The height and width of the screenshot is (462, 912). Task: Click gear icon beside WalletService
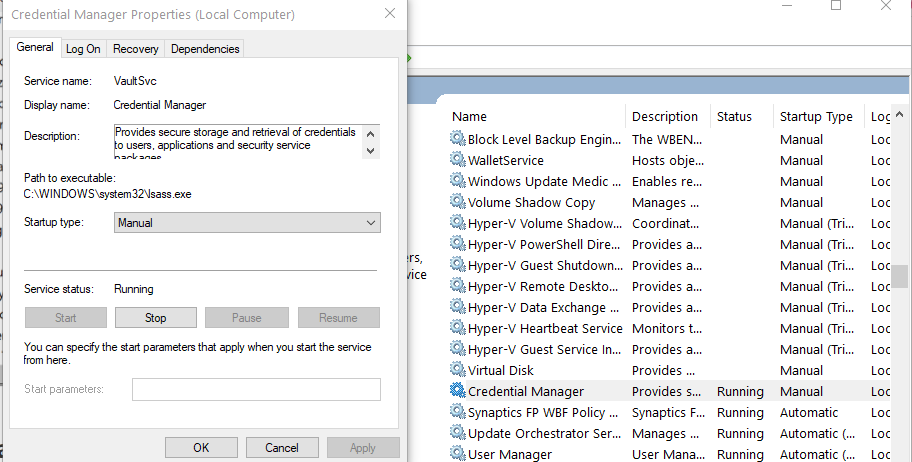[458, 159]
